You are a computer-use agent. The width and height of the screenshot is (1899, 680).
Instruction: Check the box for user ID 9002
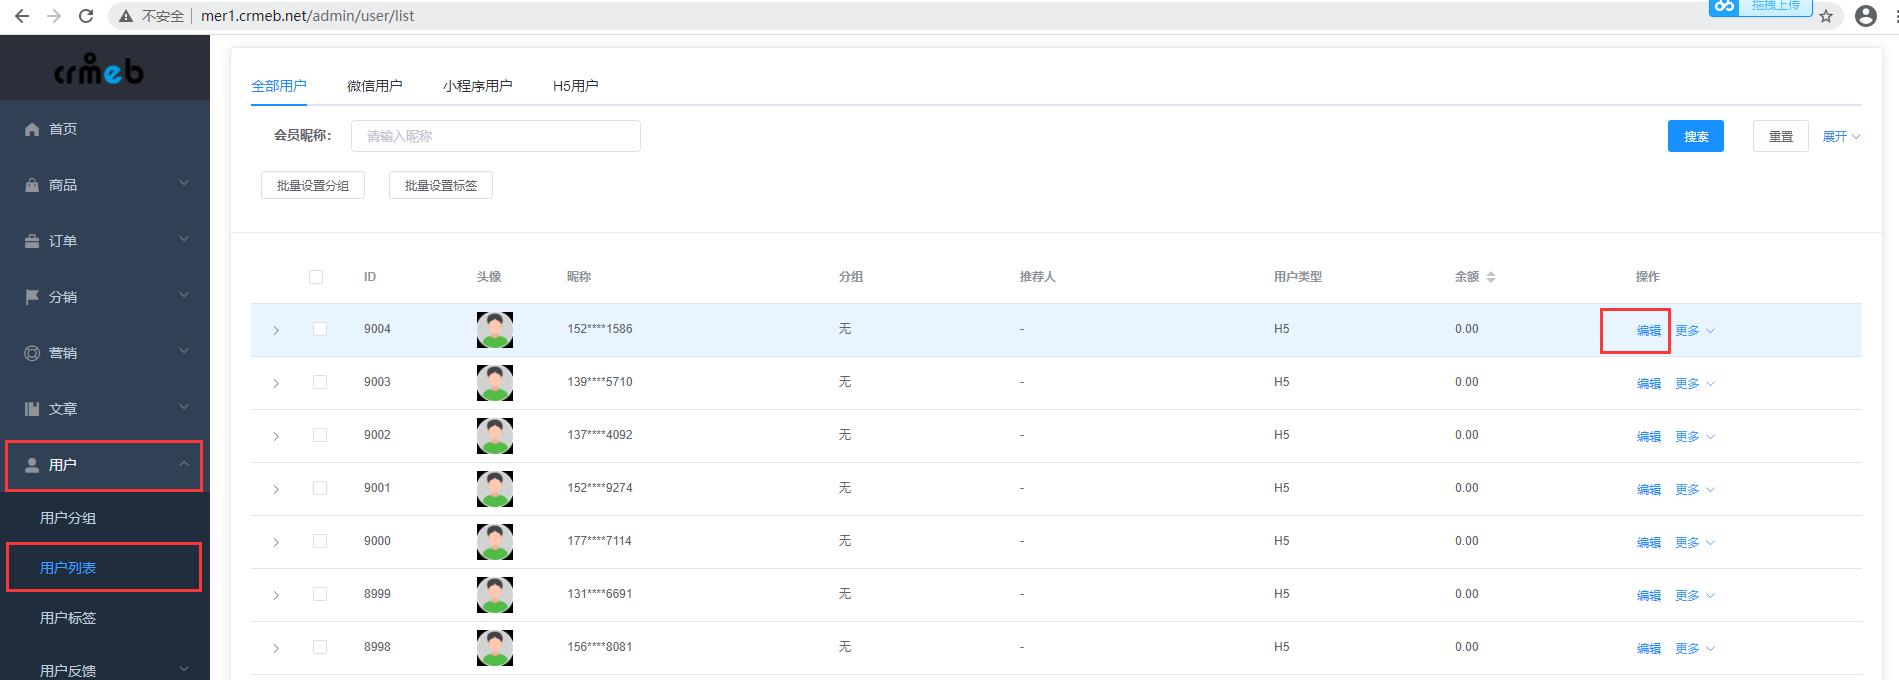(320, 435)
